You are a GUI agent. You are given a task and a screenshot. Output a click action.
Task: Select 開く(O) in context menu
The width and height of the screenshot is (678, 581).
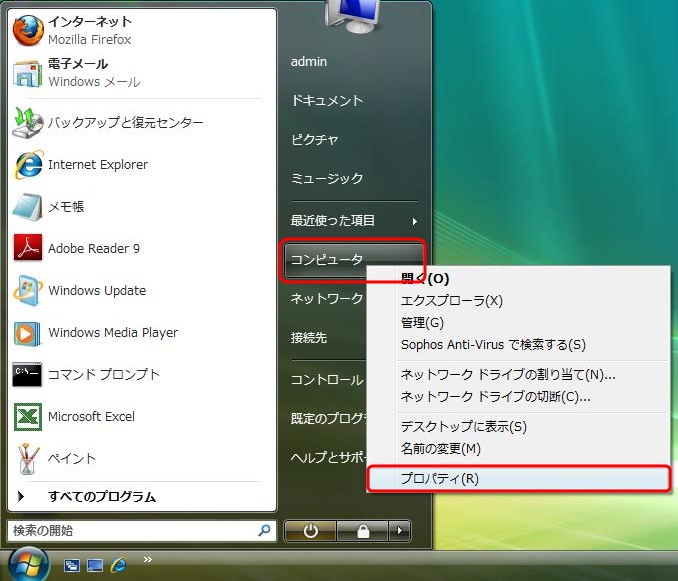pos(425,278)
